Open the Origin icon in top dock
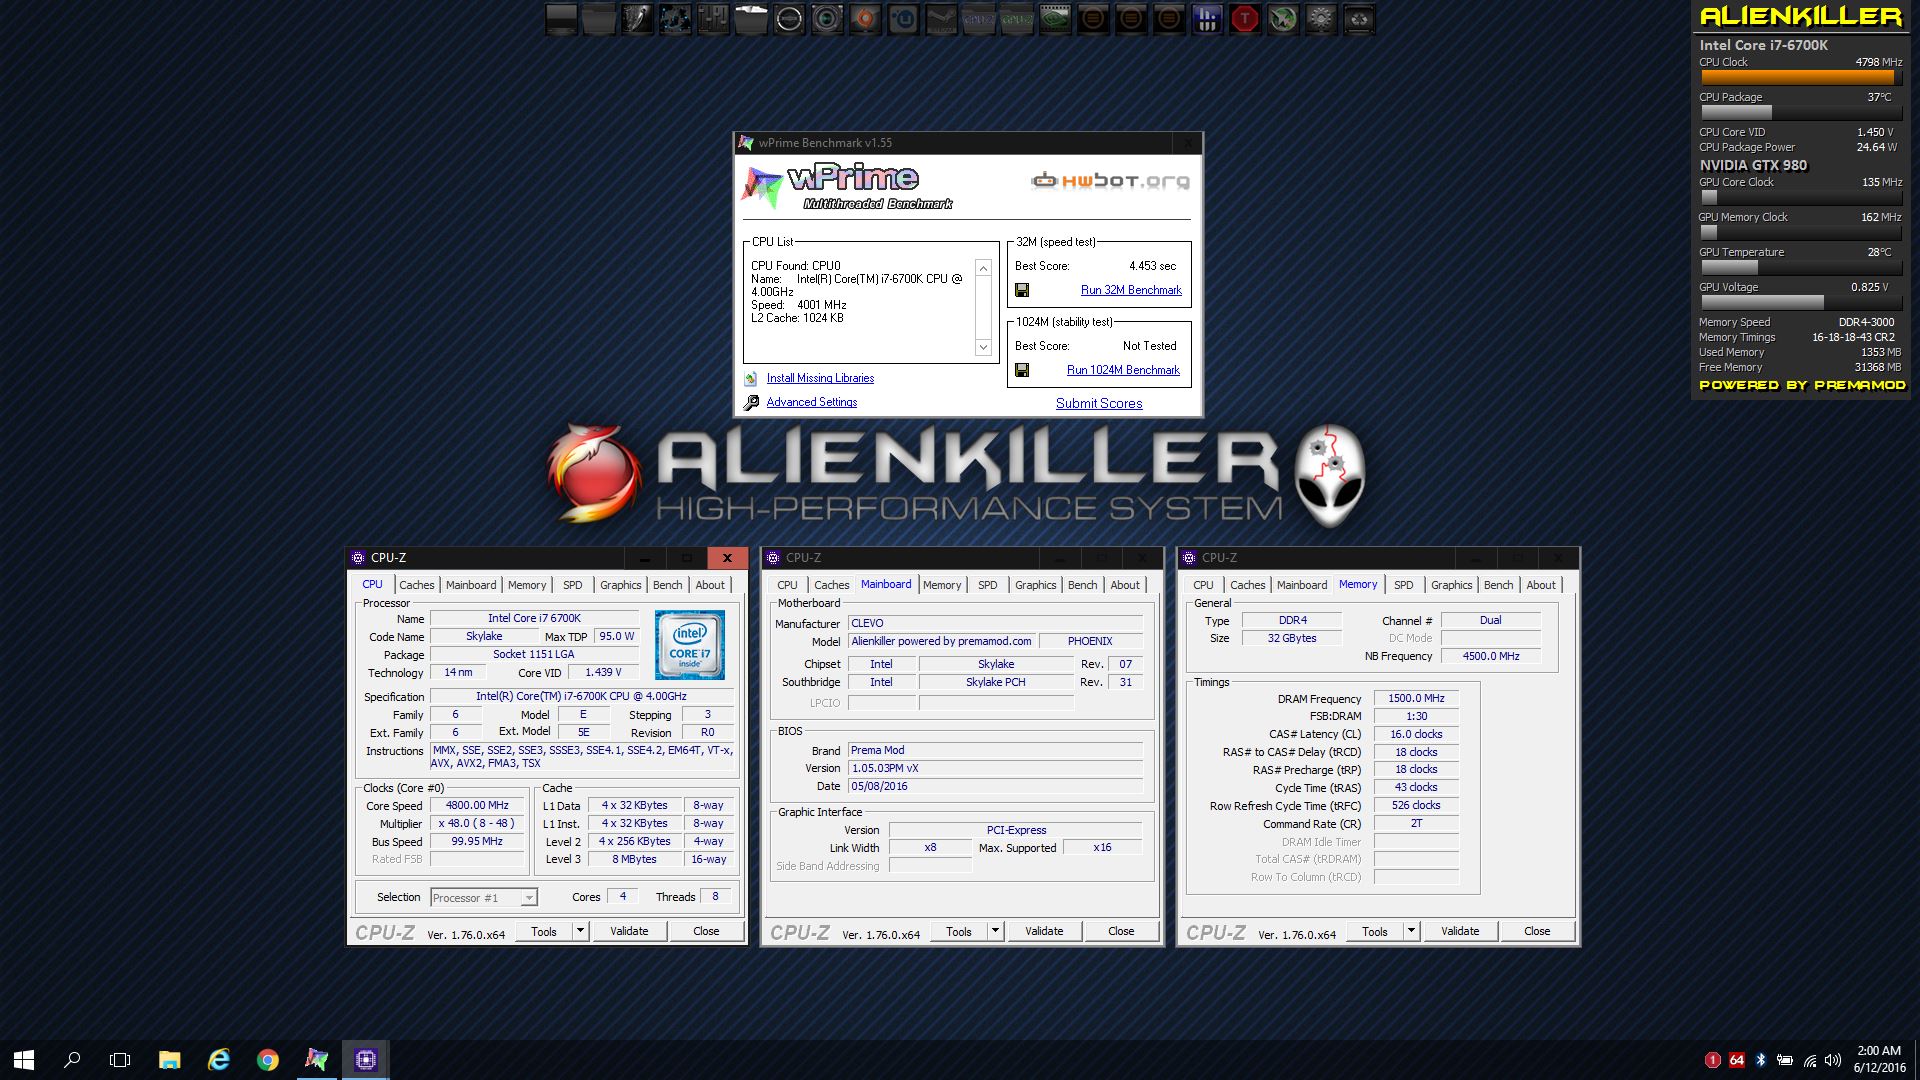 (x=865, y=18)
